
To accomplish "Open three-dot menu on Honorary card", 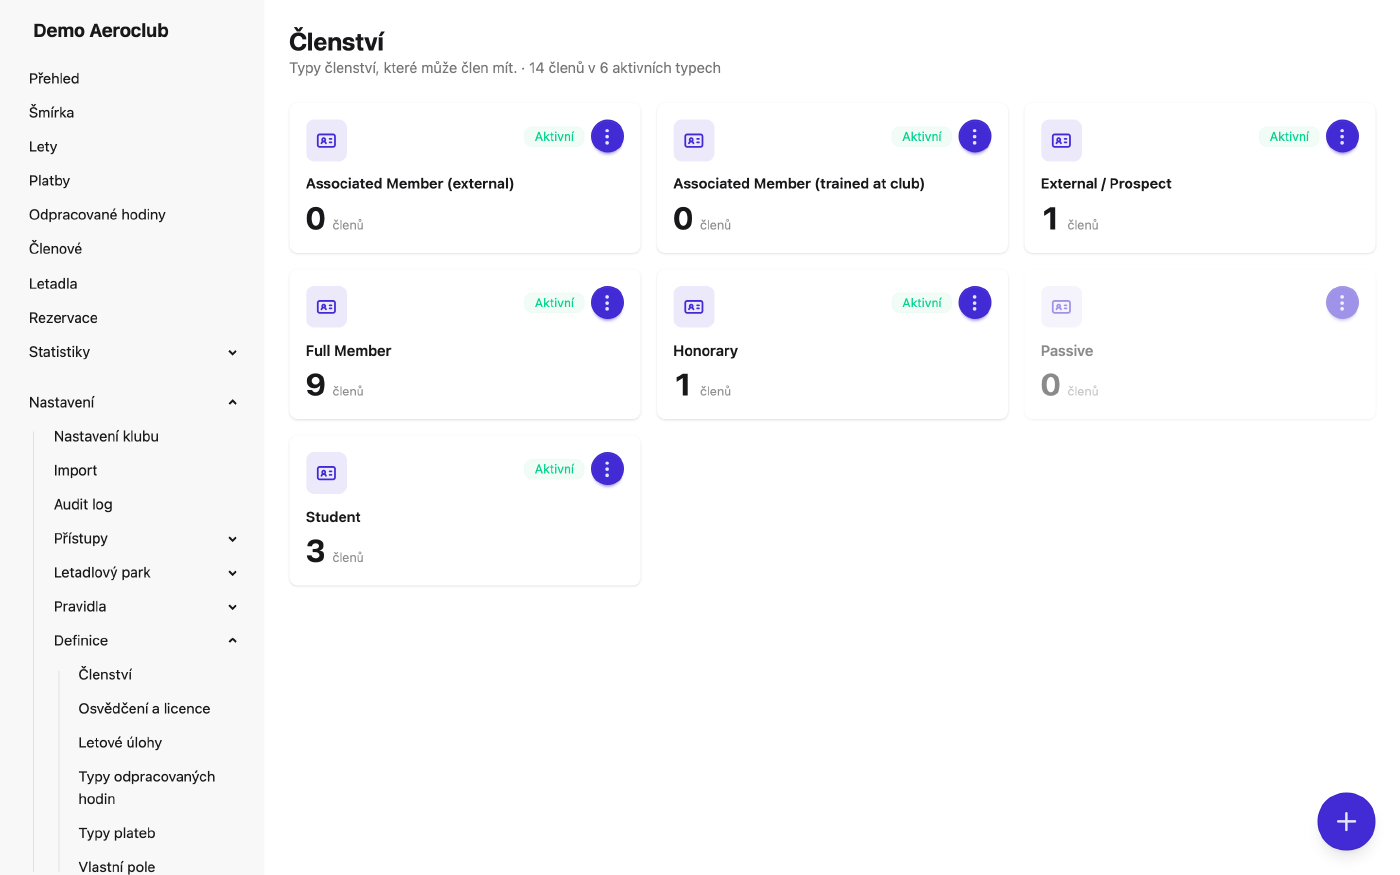I will tap(975, 302).
